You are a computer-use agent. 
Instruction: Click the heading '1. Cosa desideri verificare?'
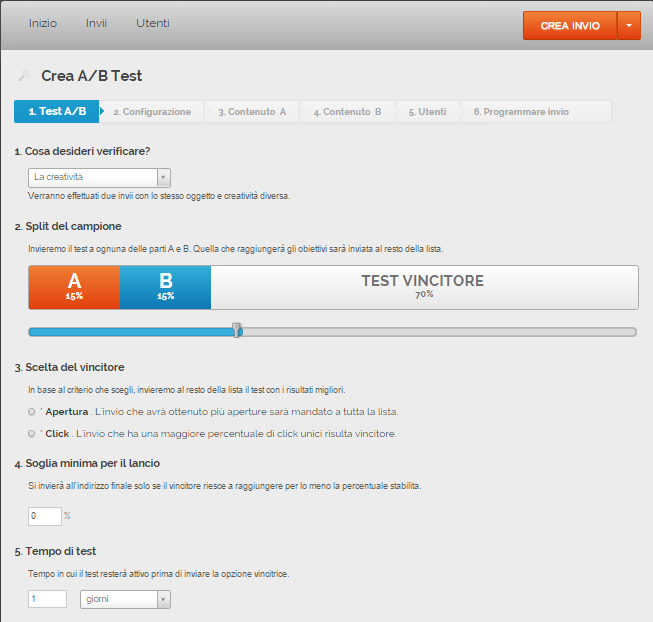82,151
